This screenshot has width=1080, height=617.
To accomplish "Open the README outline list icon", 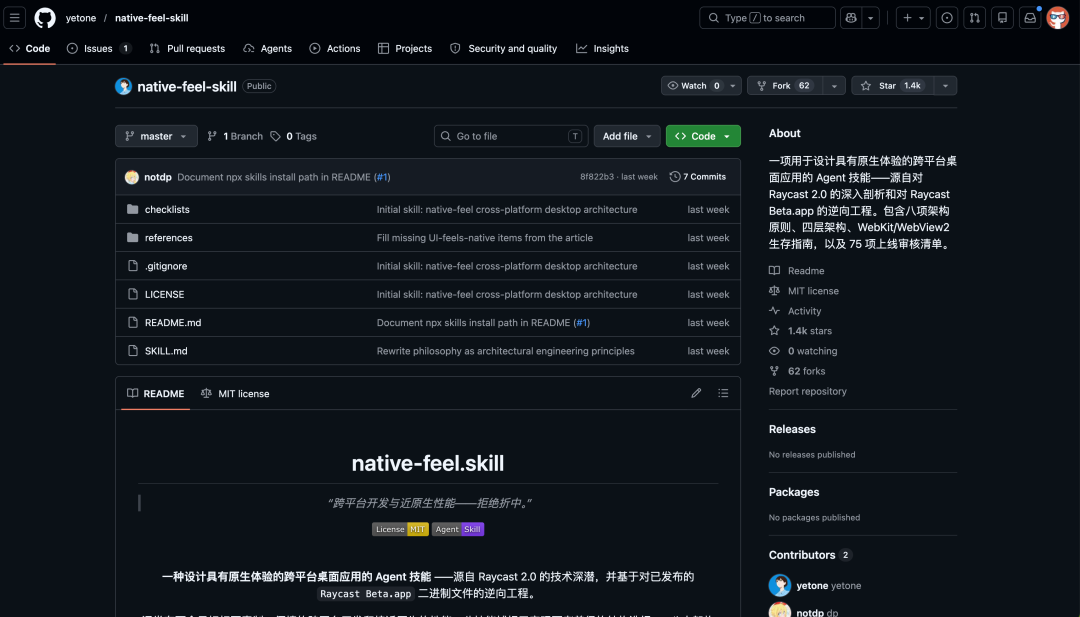I will 723,393.
